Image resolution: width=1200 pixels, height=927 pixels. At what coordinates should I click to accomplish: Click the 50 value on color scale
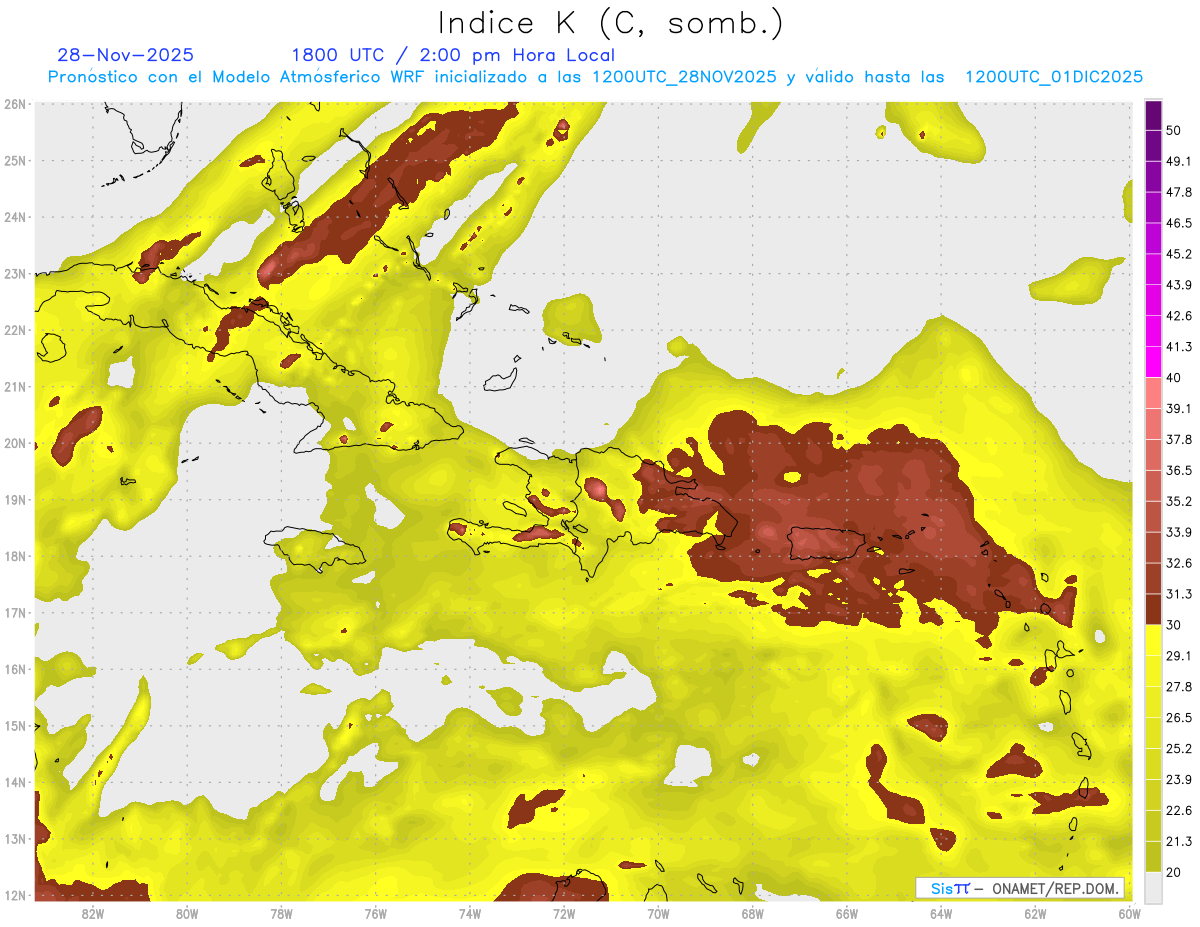pos(1174,130)
